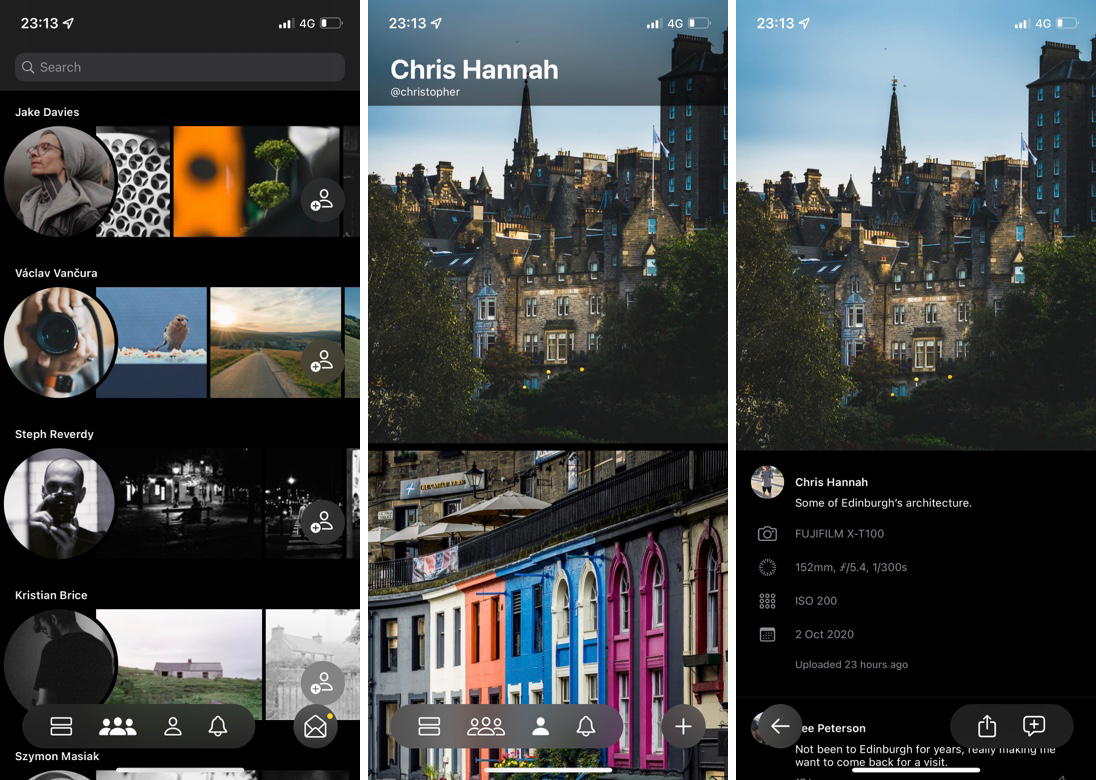Open Chris Hannah's avatar in photo details
The height and width of the screenshot is (780, 1096).
(x=767, y=482)
